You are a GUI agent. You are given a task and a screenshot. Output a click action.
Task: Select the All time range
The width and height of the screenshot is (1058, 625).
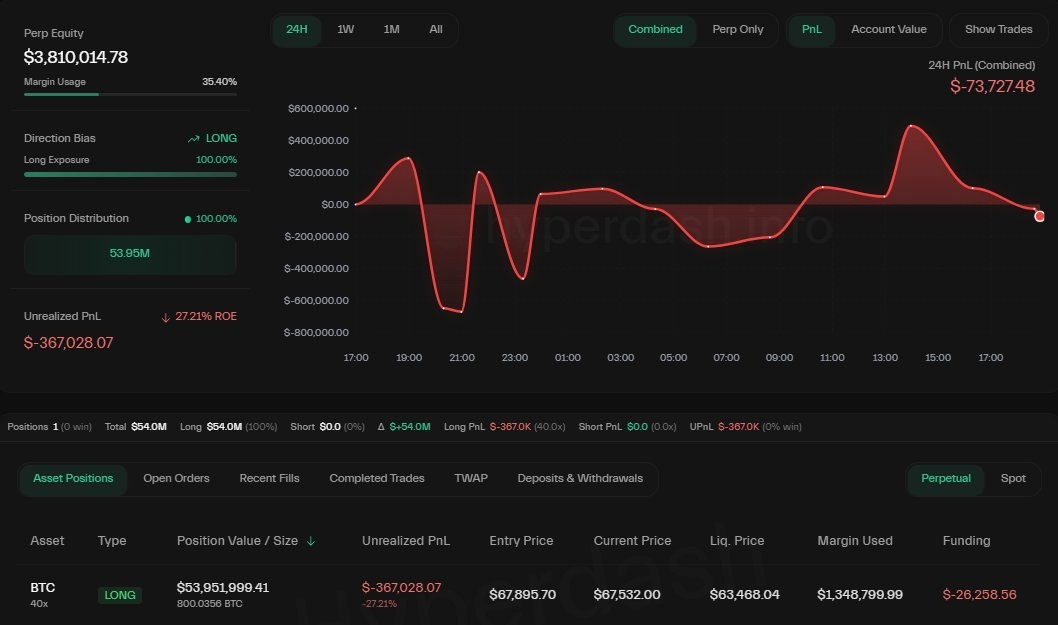tap(436, 30)
